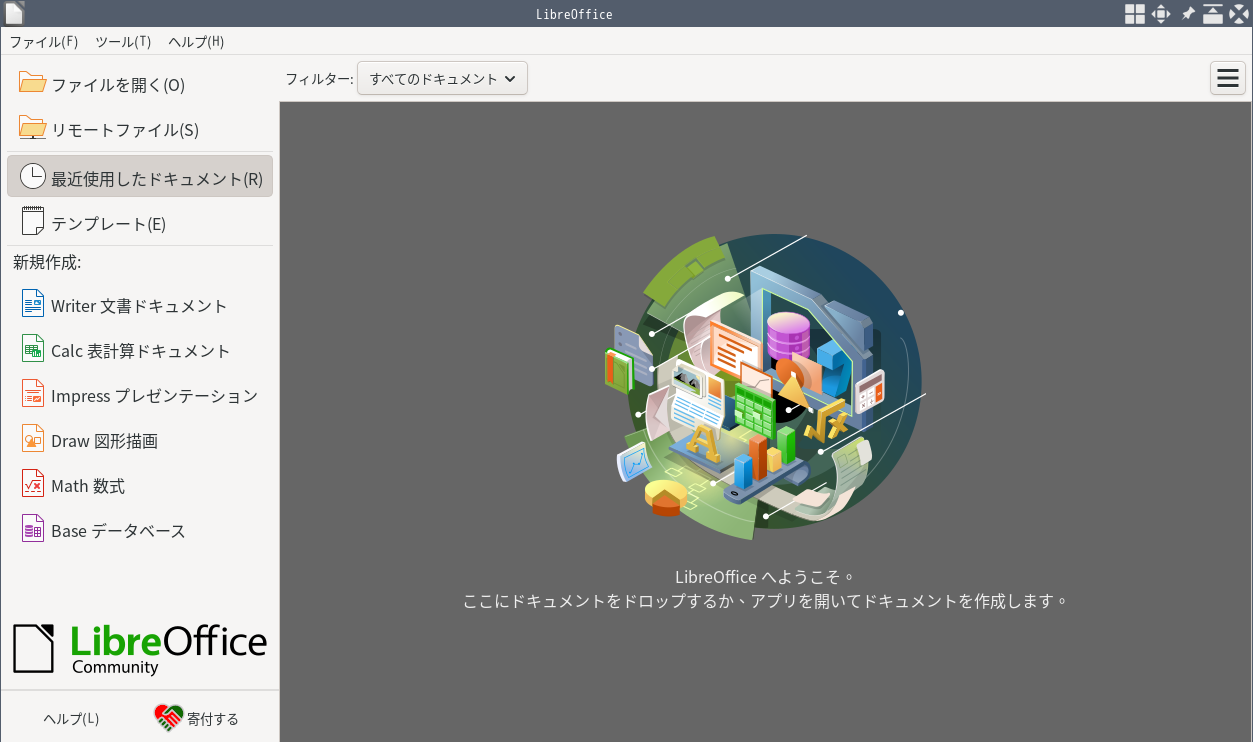Viewport: 1253px width, 742px height.
Task: Click the LibreOffice Community logo
Action: click(x=139, y=647)
